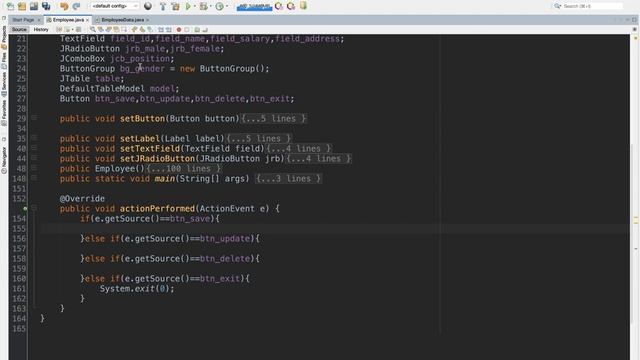
Task: Expand the folded setLabel method
Action: (34, 138)
